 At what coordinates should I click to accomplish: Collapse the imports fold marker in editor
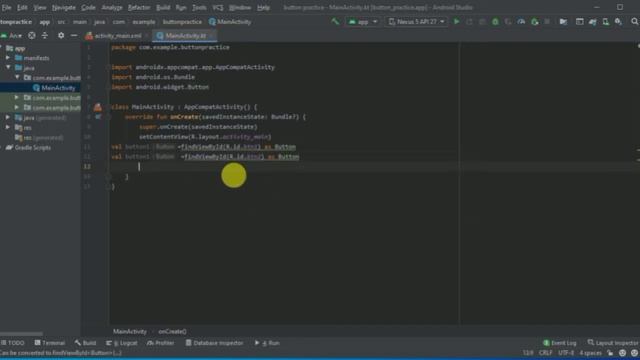pos(108,67)
